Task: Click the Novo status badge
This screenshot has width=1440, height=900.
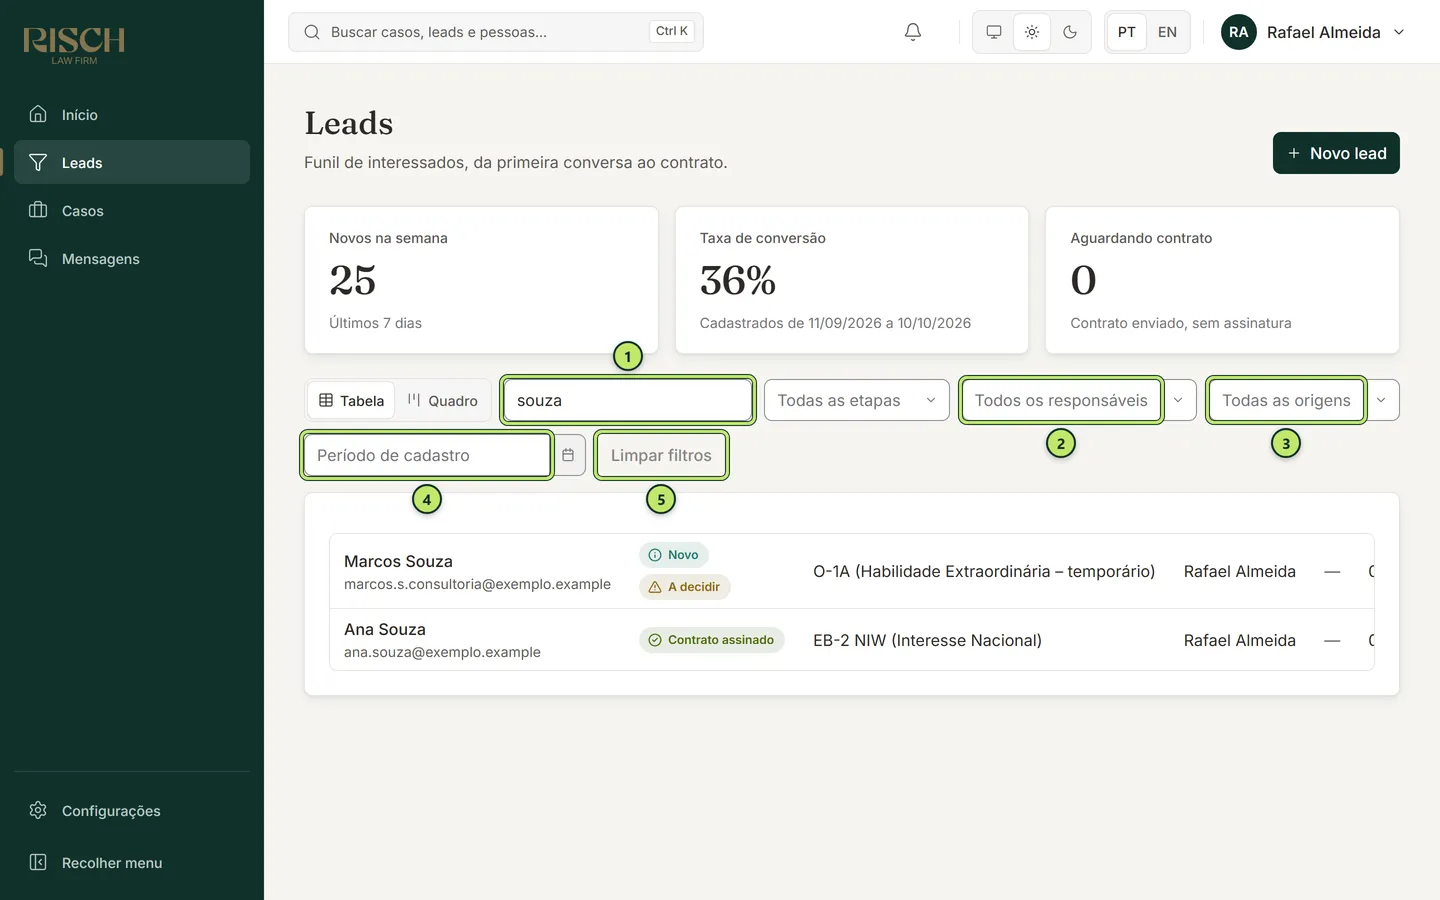Action: (x=674, y=555)
